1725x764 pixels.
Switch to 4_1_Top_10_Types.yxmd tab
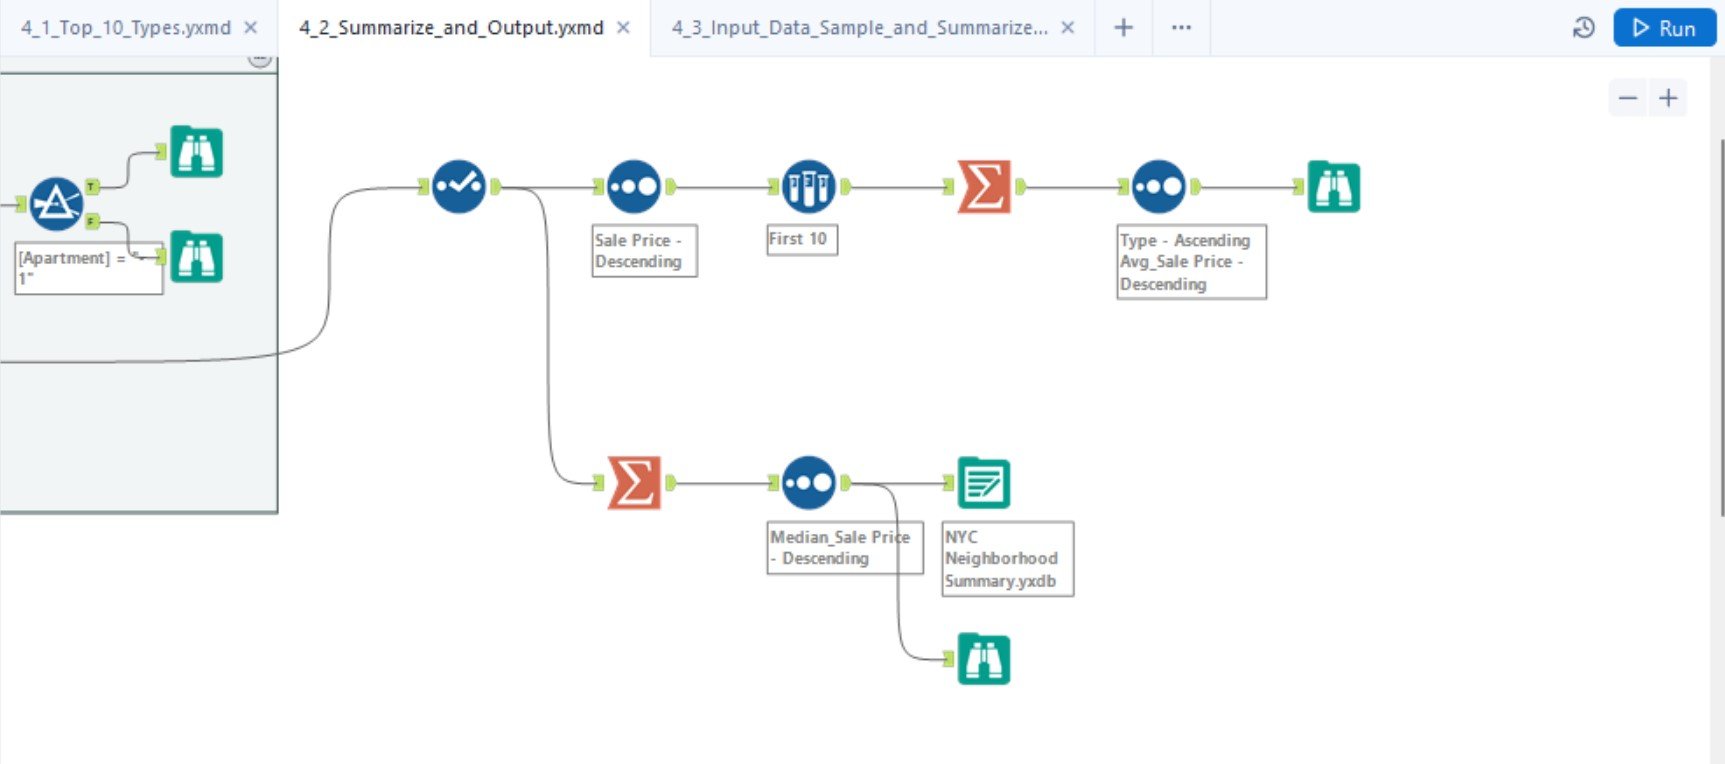click(x=126, y=28)
